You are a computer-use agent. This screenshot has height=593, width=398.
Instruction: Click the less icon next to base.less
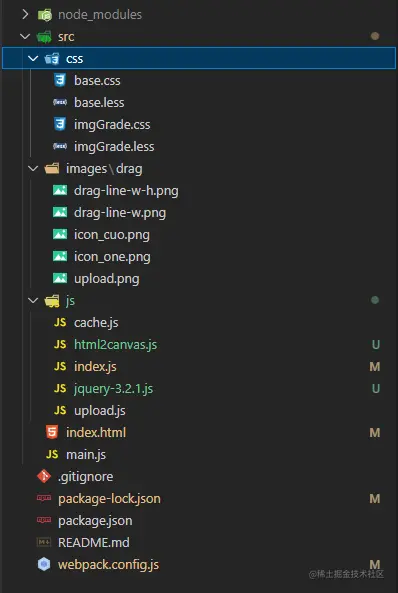point(60,102)
